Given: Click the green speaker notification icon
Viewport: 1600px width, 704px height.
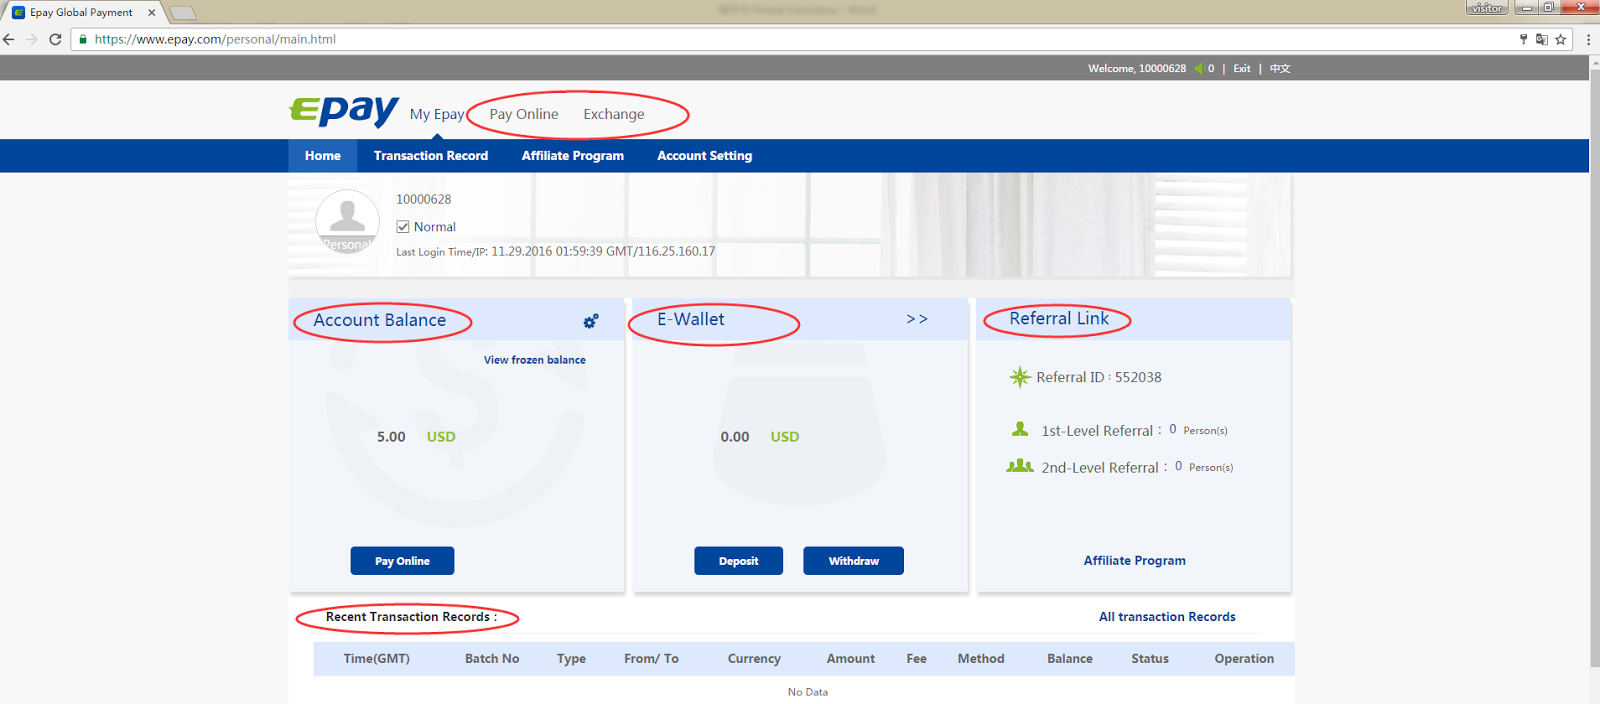Looking at the screenshot, I should (1198, 69).
